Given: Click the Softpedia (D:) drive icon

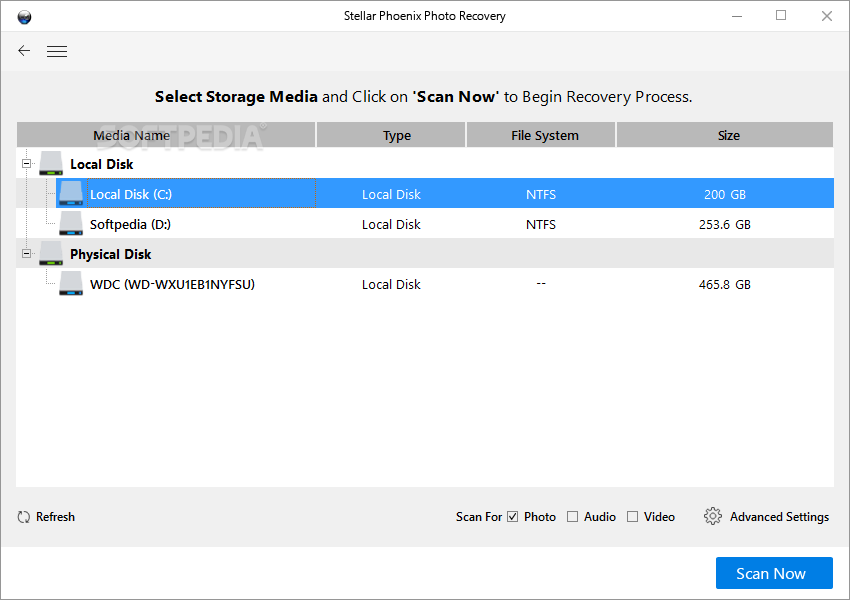Looking at the screenshot, I should [x=71, y=223].
